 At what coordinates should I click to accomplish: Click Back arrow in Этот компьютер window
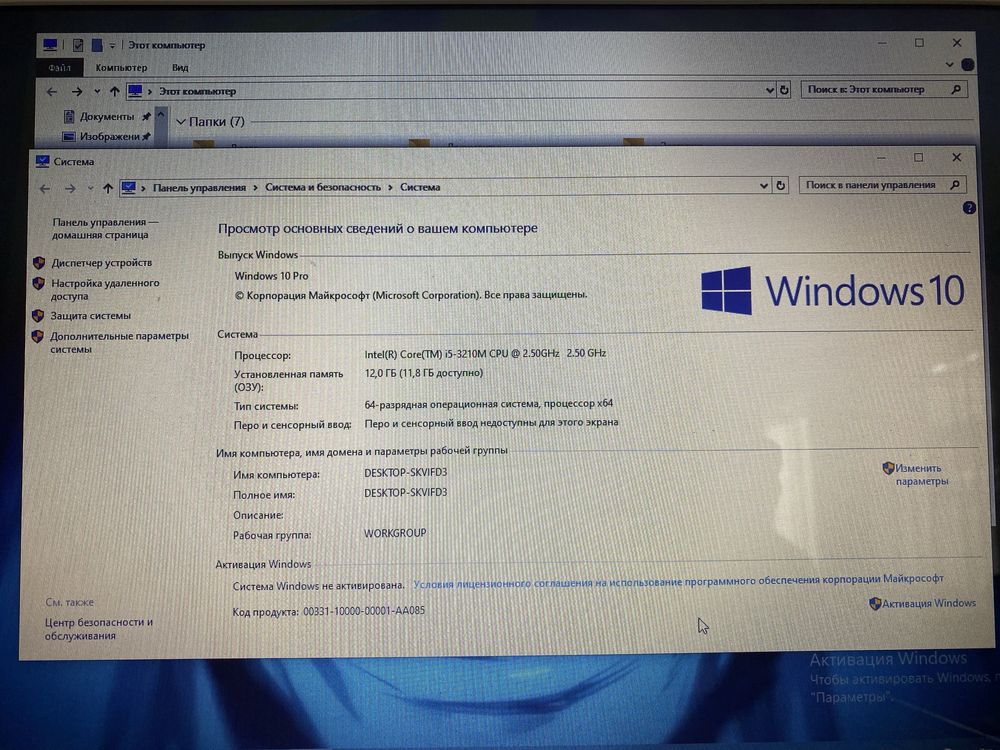[52, 92]
